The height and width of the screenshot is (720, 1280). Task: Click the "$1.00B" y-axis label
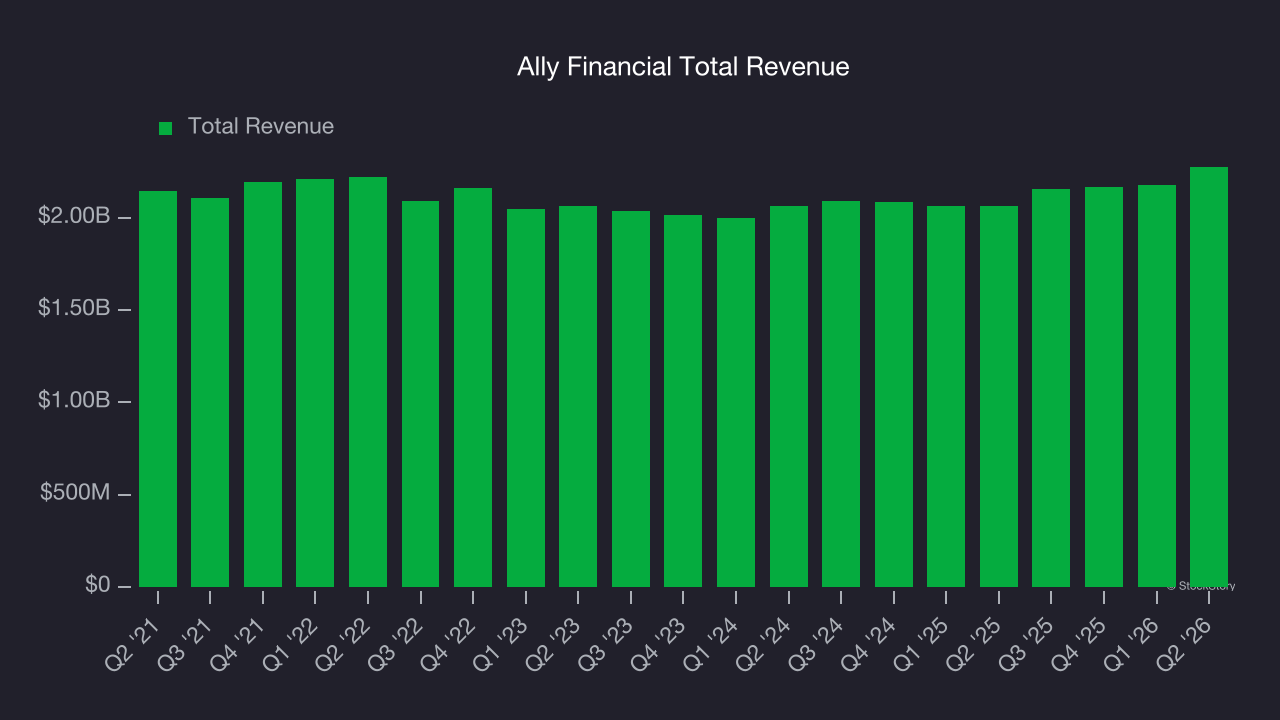coord(74,401)
